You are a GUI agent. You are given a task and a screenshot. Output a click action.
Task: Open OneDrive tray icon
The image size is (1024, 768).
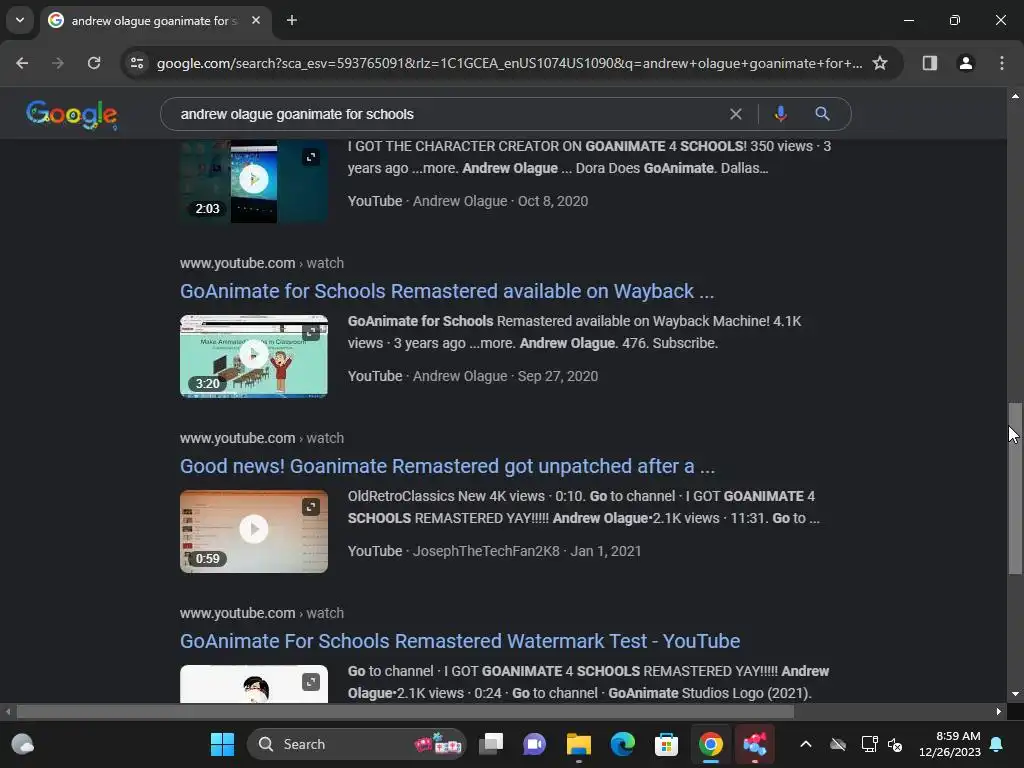click(x=838, y=744)
